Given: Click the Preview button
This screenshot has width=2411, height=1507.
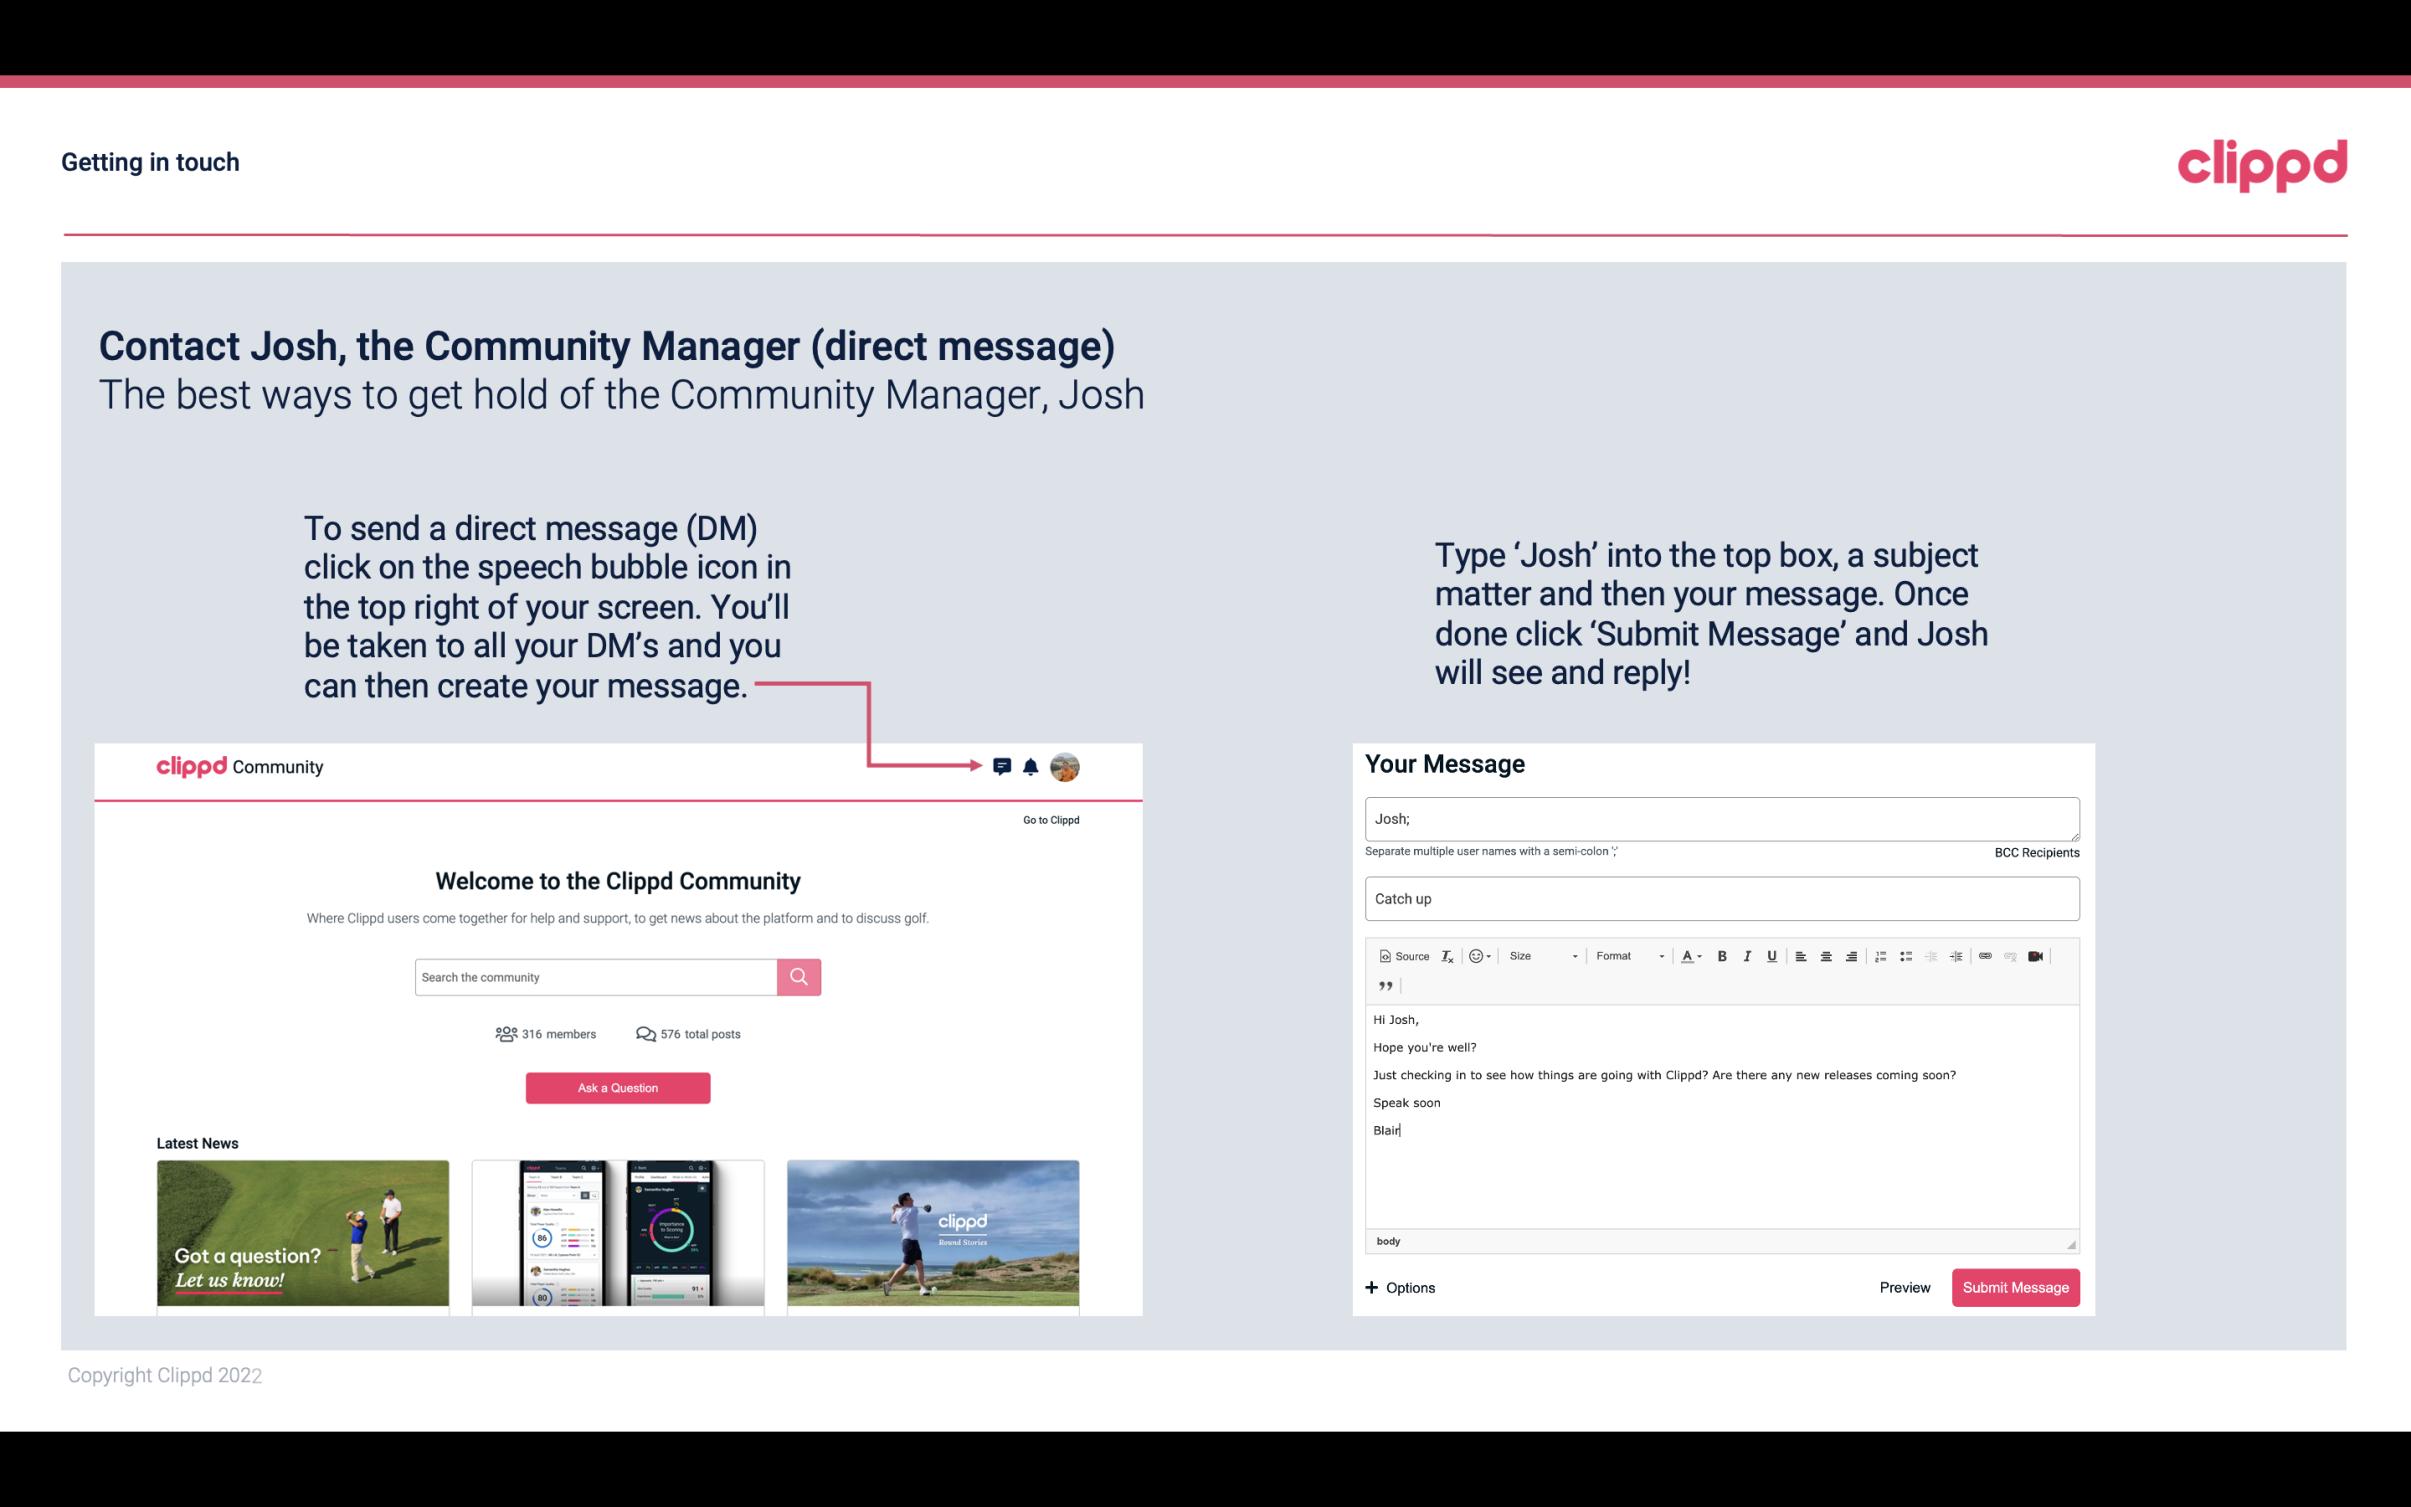Looking at the screenshot, I should point(1902,1287).
